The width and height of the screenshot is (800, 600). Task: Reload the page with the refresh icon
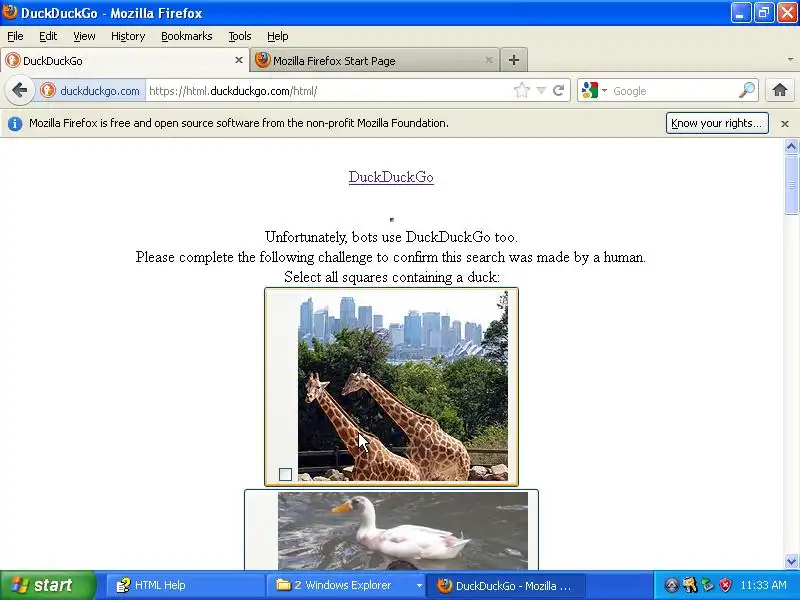(559, 91)
